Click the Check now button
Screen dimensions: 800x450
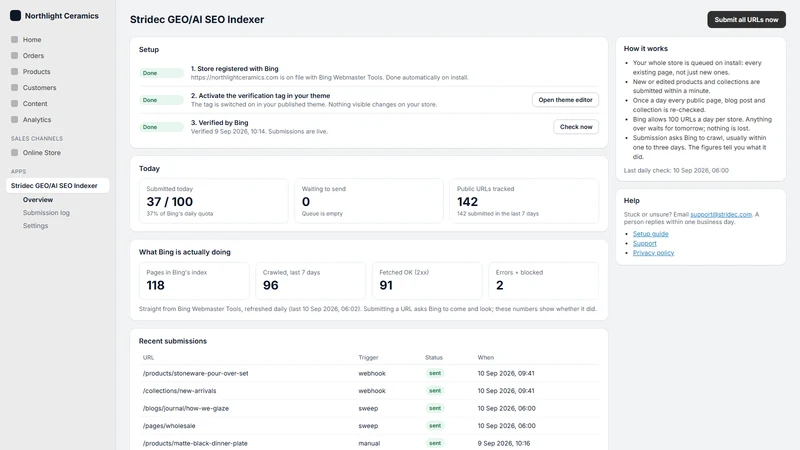[576, 127]
